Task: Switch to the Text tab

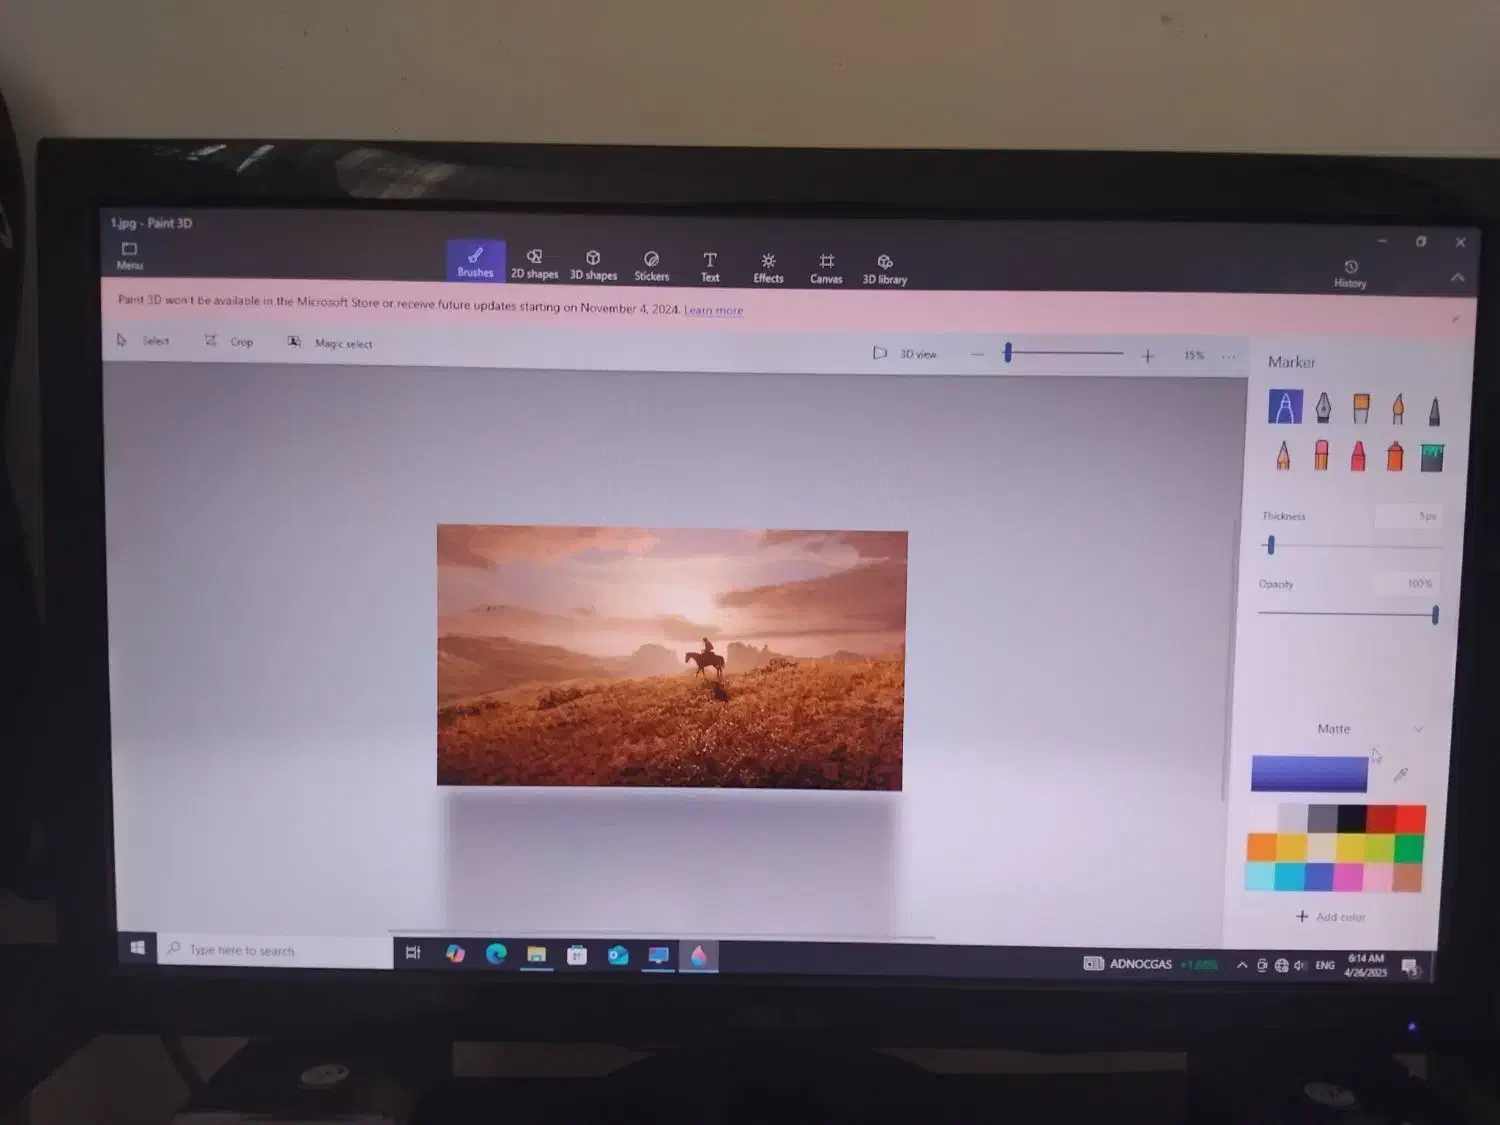Action: coord(710,267)
